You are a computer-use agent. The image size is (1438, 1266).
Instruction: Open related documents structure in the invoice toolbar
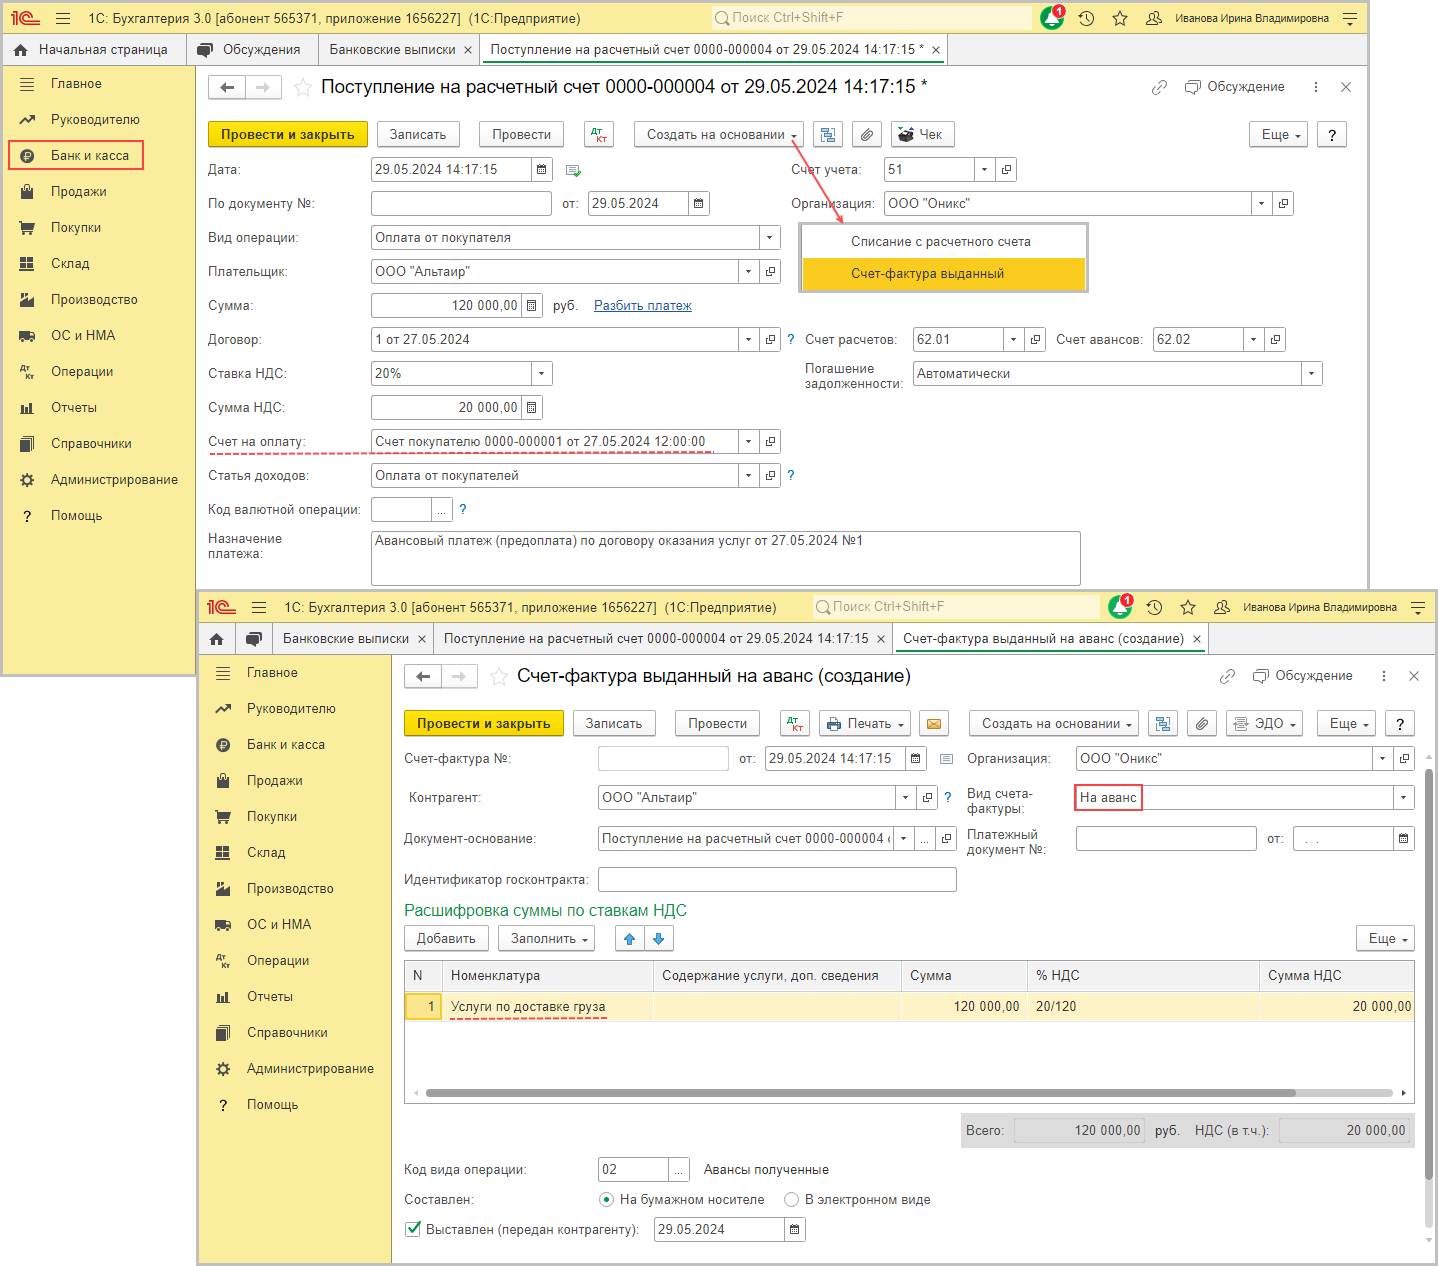coord(1163,723)
